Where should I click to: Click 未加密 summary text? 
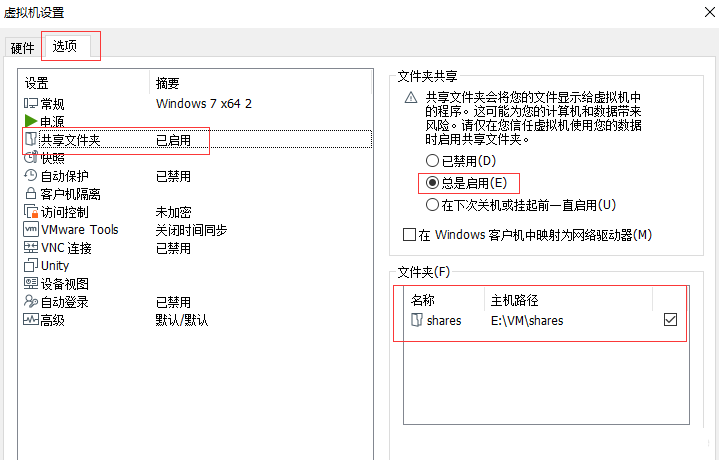(173, 212)
